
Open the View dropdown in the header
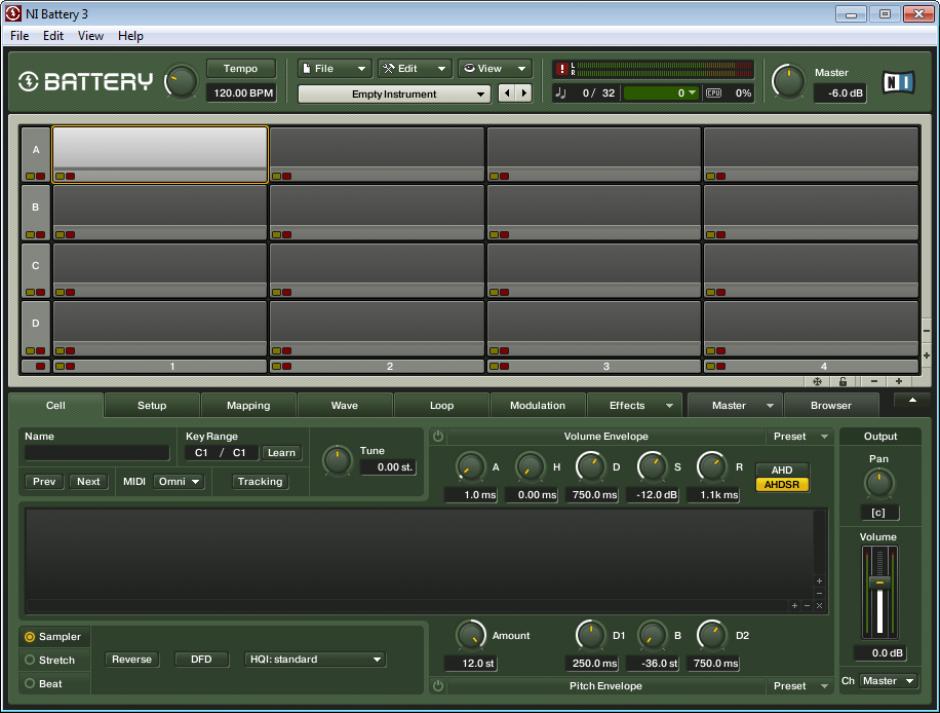(x=495, y=68)
